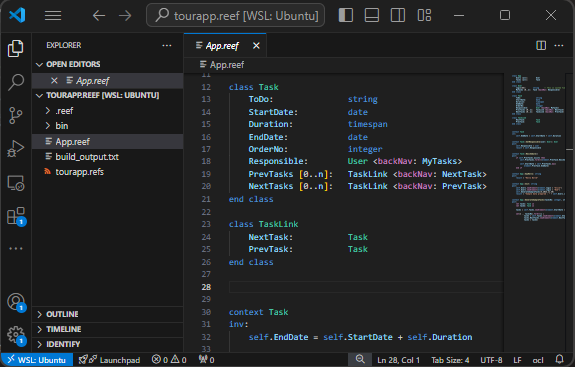Click Ln 28, Col 1 position indicator
The image size is (575, 367).
click(398, 360)
